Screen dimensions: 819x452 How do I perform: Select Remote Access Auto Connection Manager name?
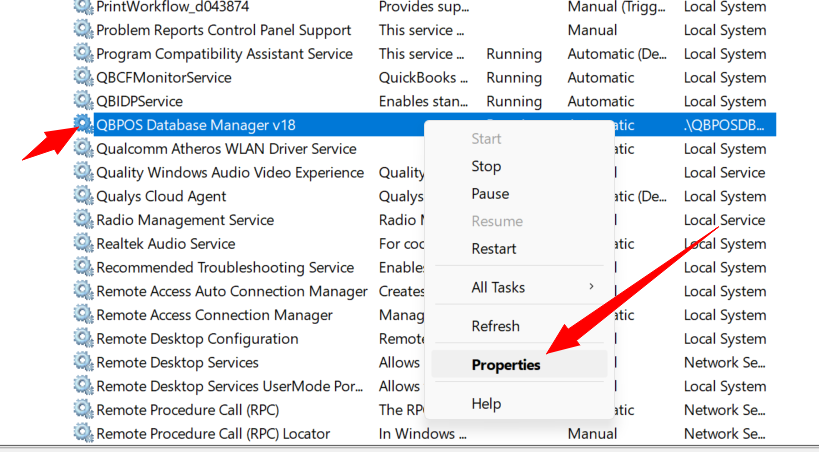tap(232, 292)
